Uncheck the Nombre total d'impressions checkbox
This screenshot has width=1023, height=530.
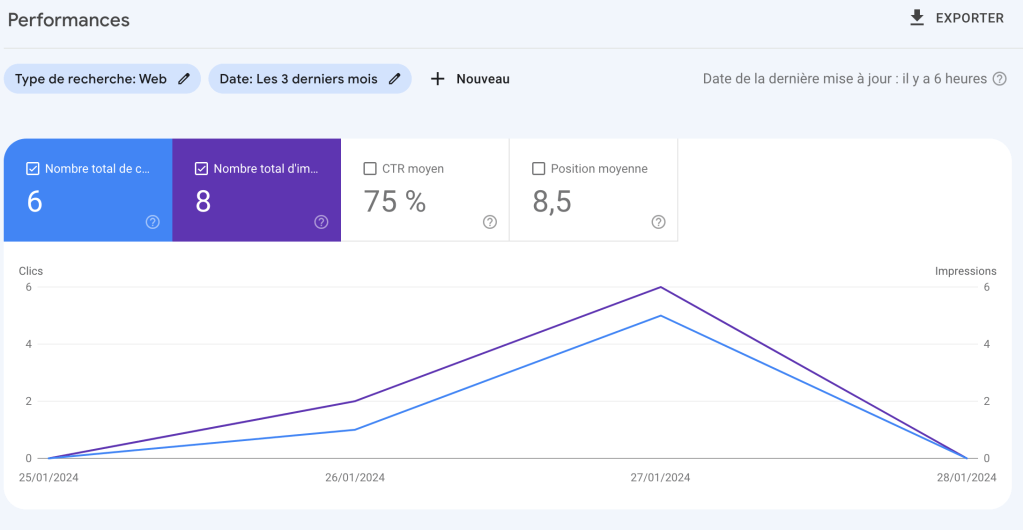pyautogui.click(x=202, y=169)
